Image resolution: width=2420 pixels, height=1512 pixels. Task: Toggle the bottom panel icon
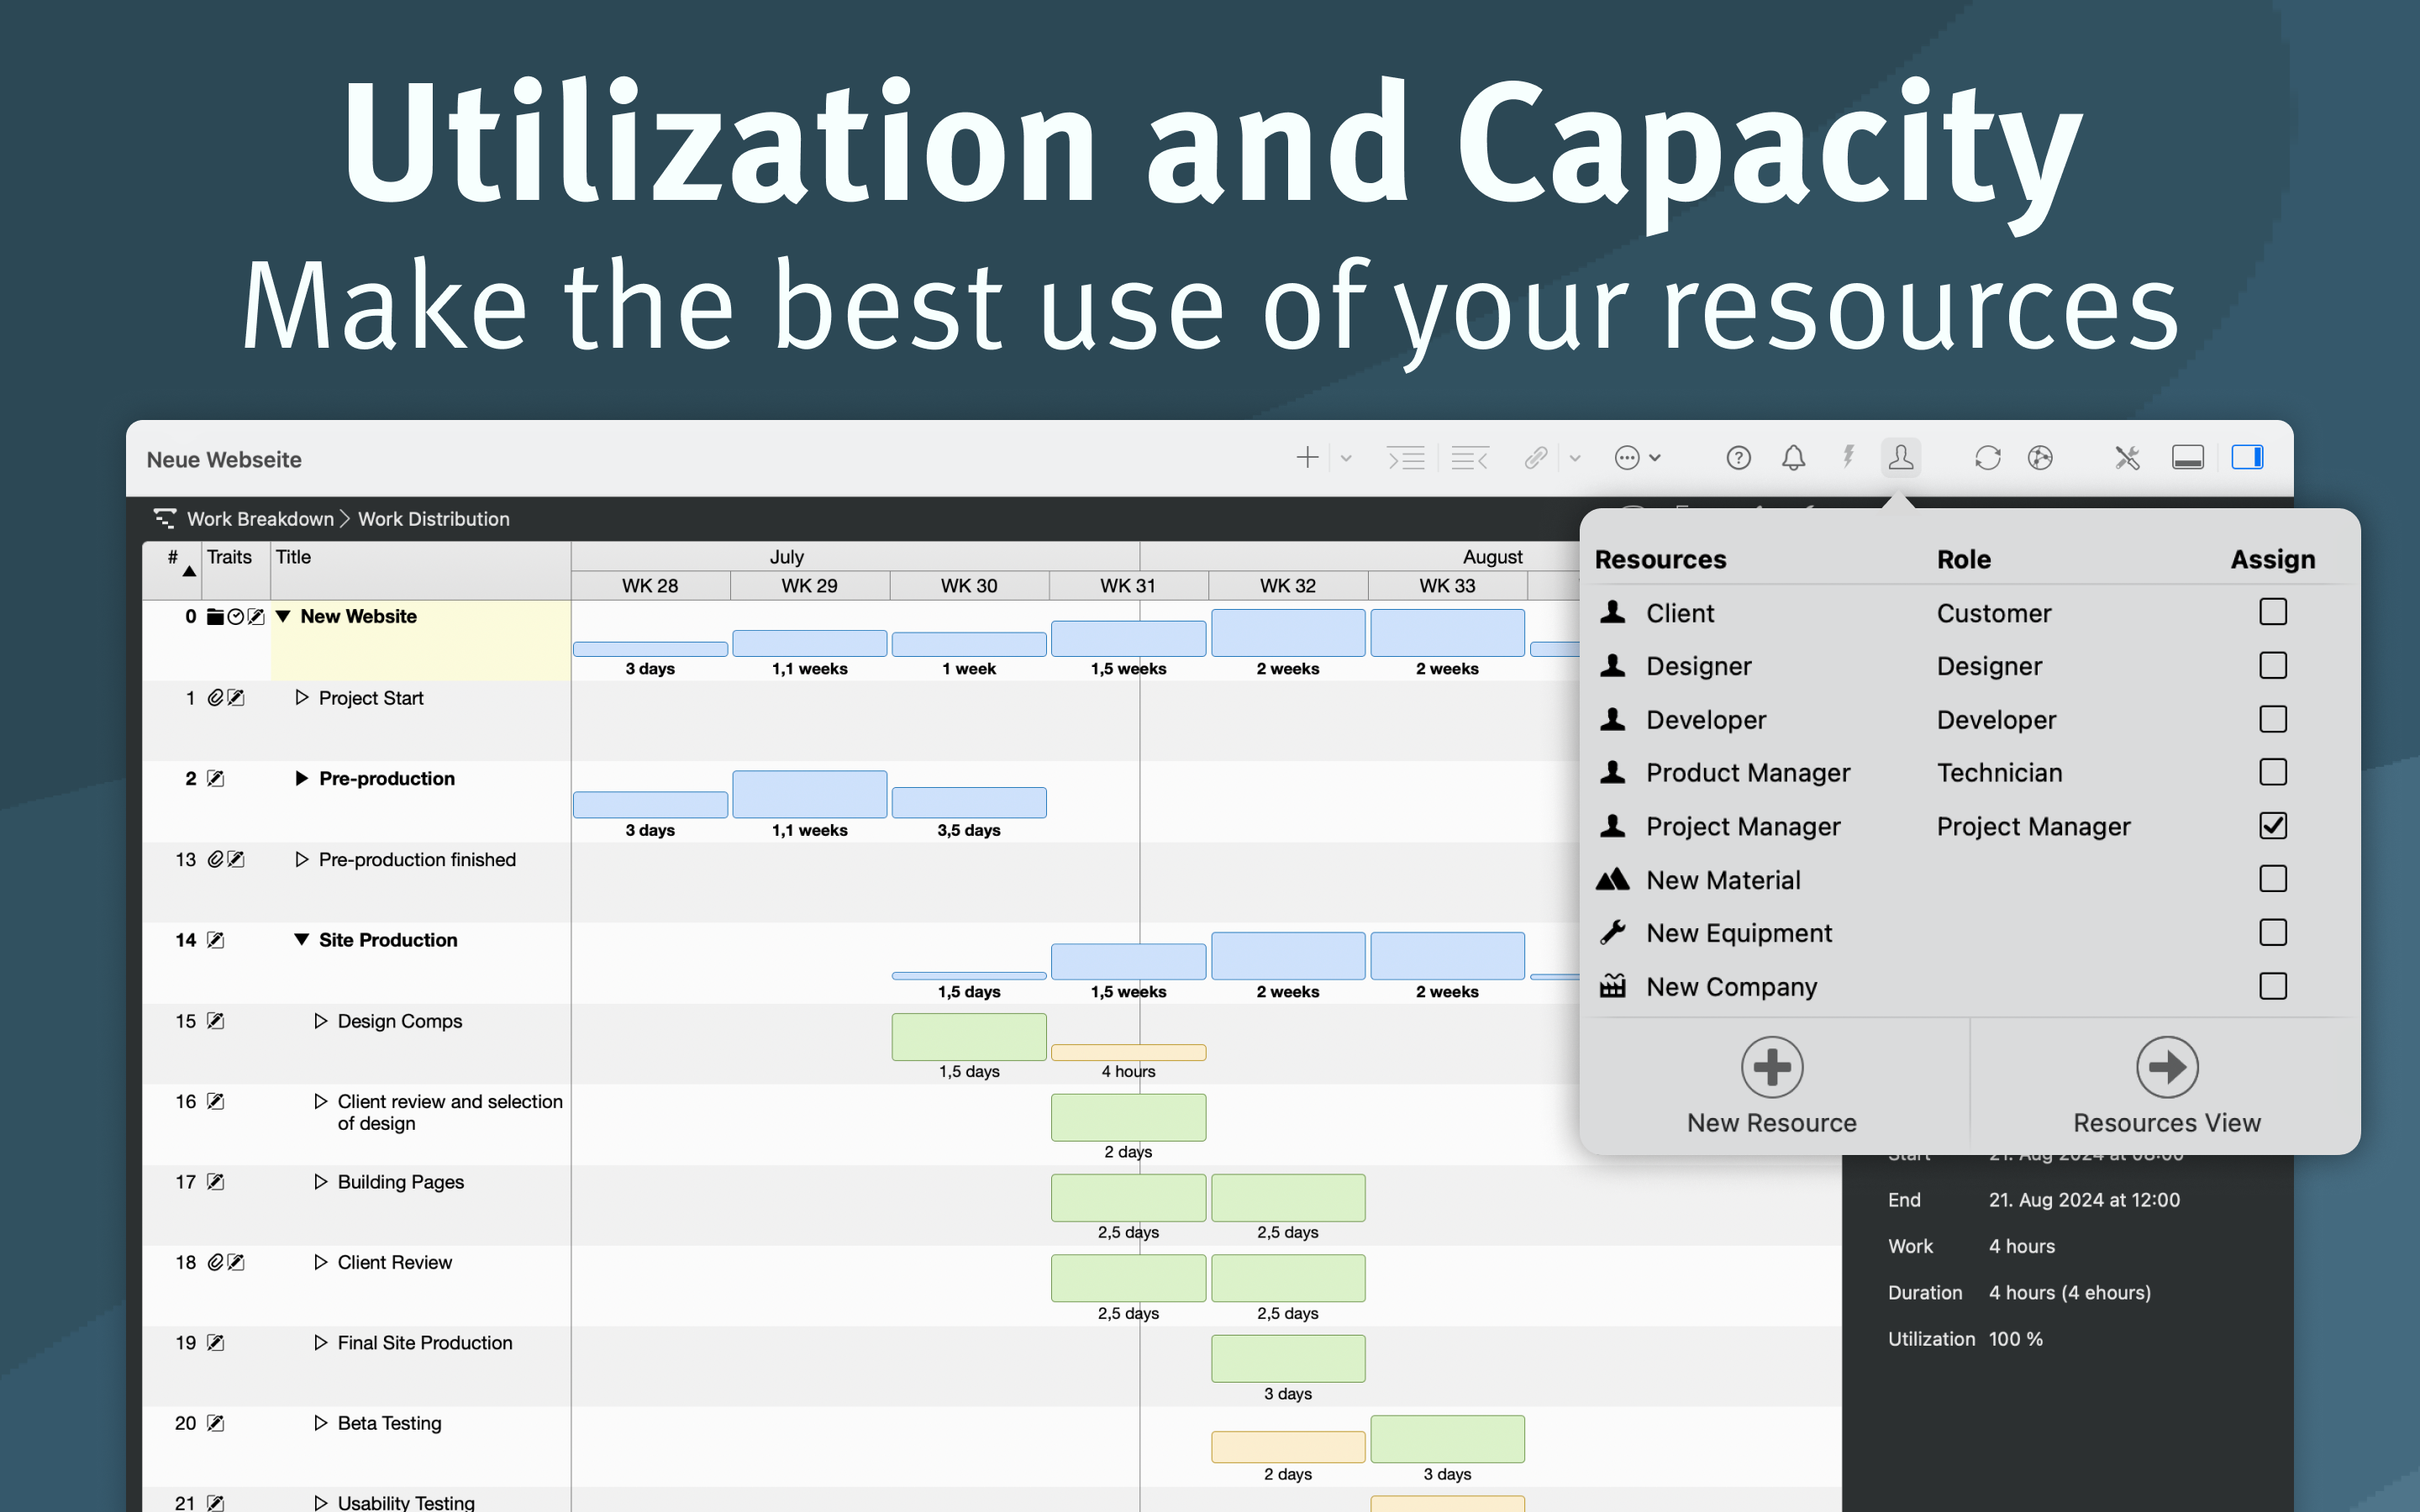(2187, 458)
